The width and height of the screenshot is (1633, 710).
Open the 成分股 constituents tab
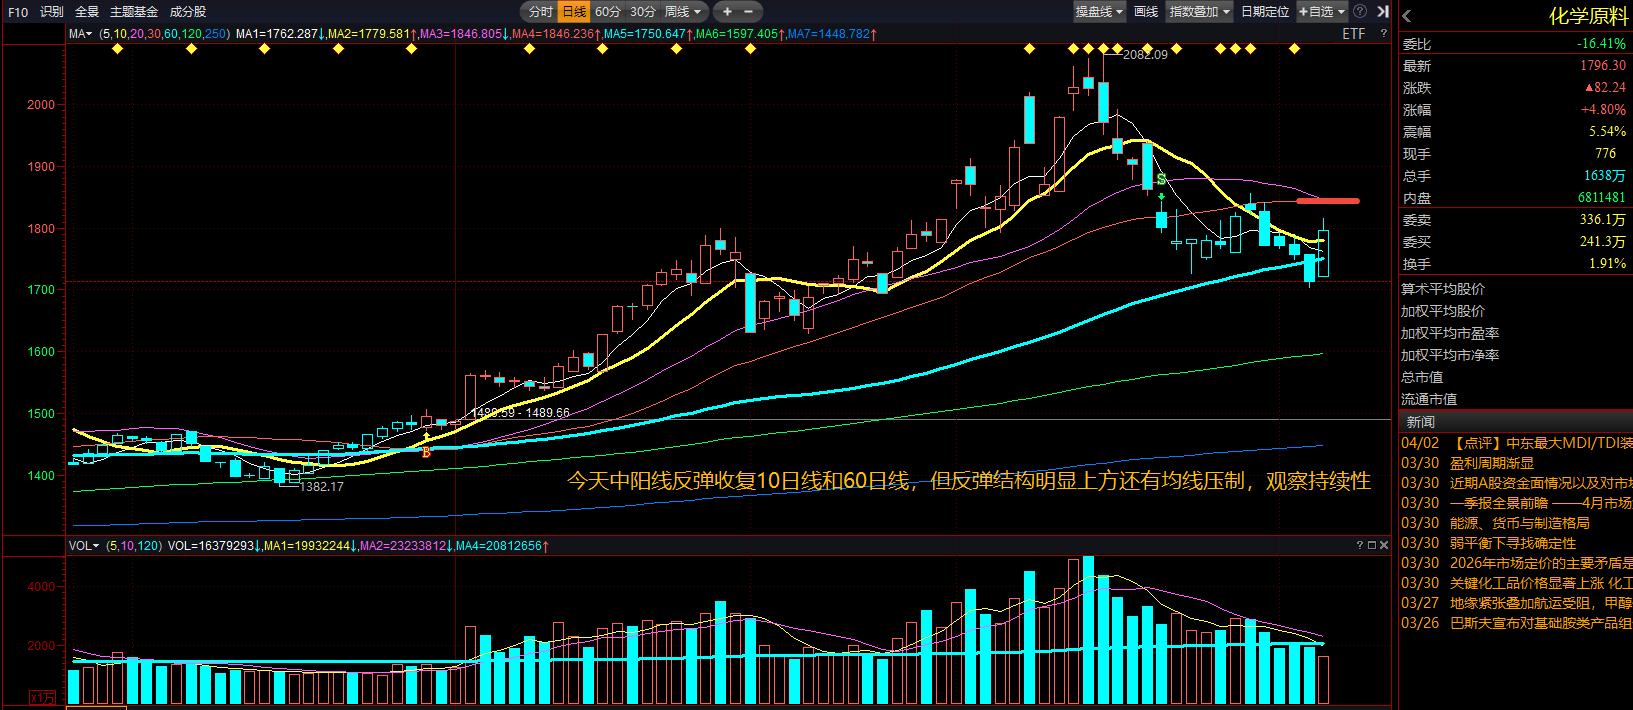point(188,12)
